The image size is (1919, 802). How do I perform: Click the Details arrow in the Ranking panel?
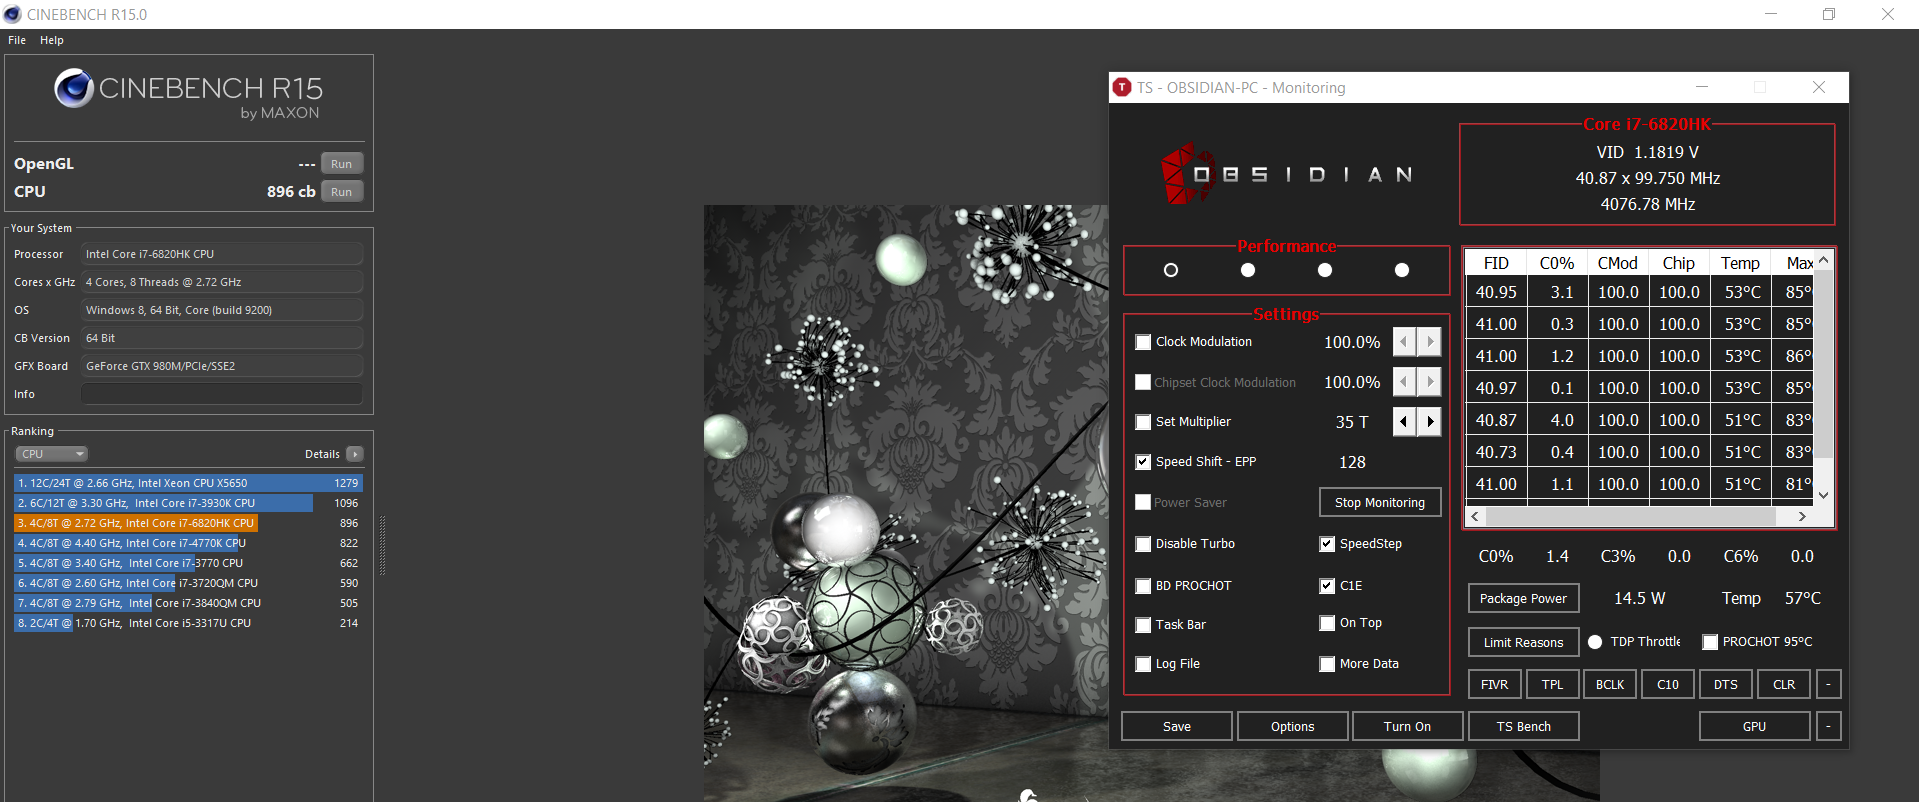[354, 454]
